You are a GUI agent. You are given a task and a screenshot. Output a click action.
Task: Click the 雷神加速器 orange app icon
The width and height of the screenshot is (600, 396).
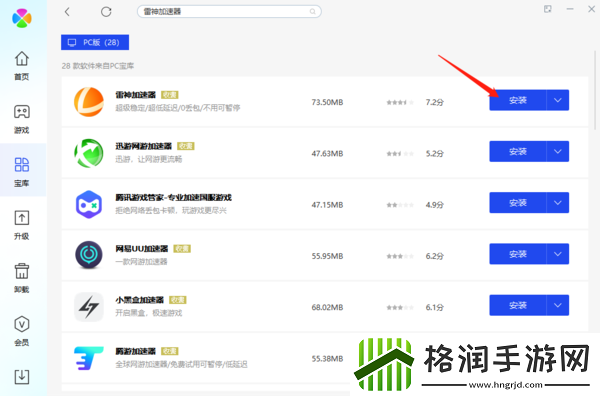point(89,102)
